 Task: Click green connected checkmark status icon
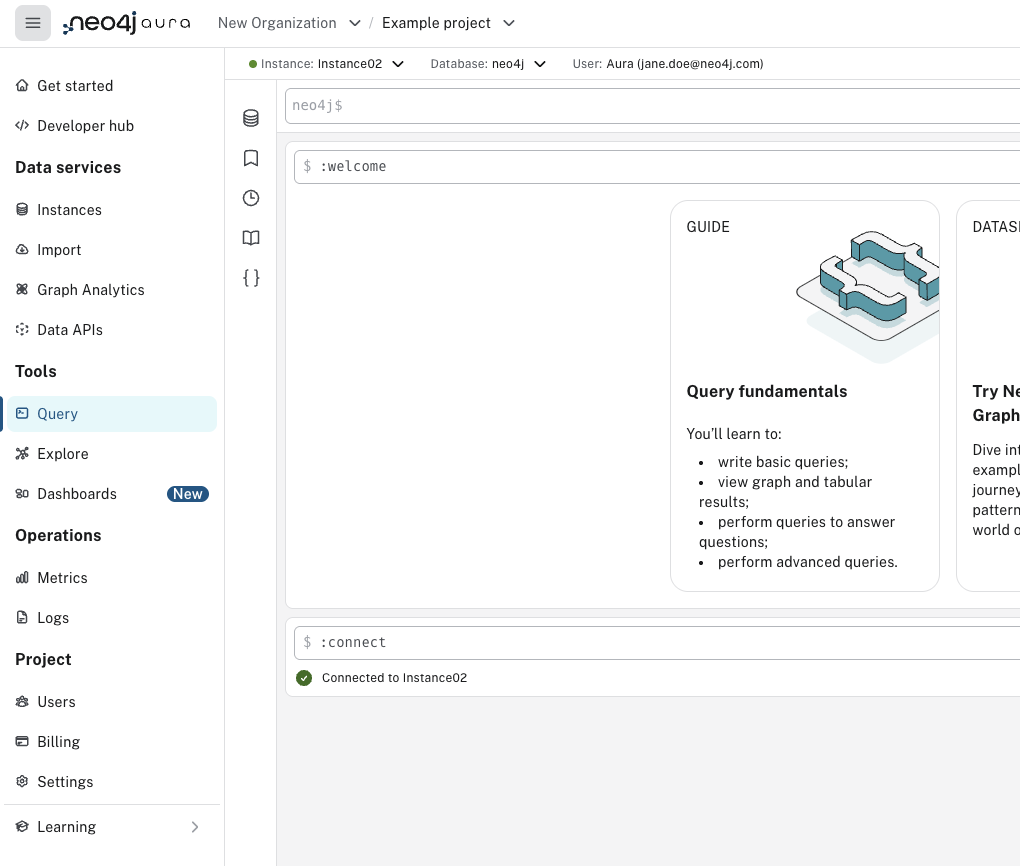[x=304, y=678]
